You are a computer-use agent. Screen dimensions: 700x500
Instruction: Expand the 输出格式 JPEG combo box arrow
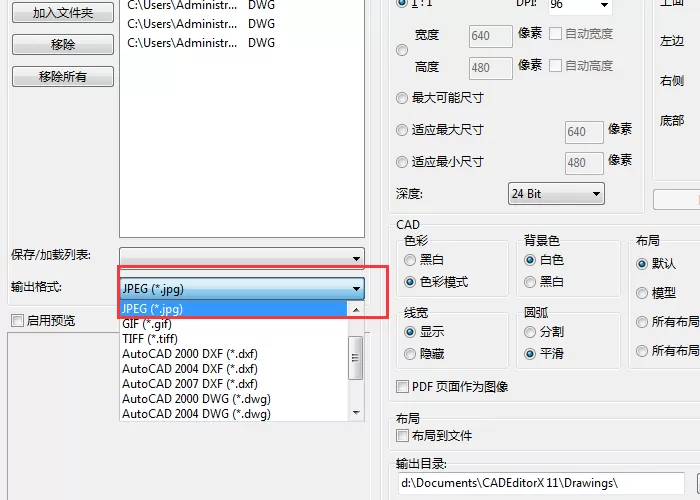coord(356,289)
